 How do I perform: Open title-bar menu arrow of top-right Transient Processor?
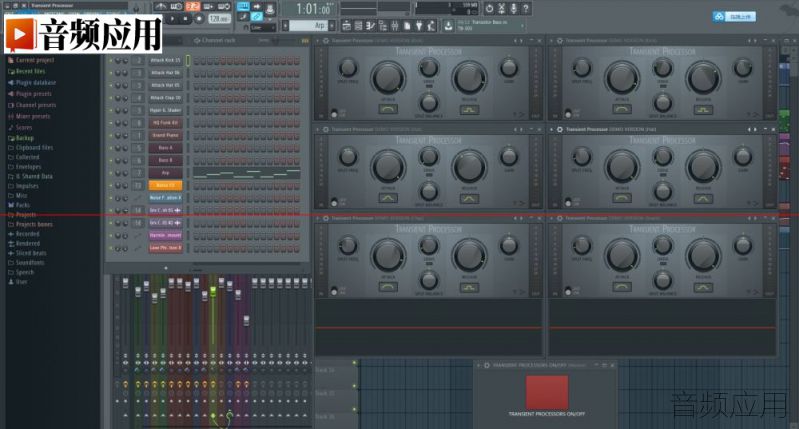552,40
